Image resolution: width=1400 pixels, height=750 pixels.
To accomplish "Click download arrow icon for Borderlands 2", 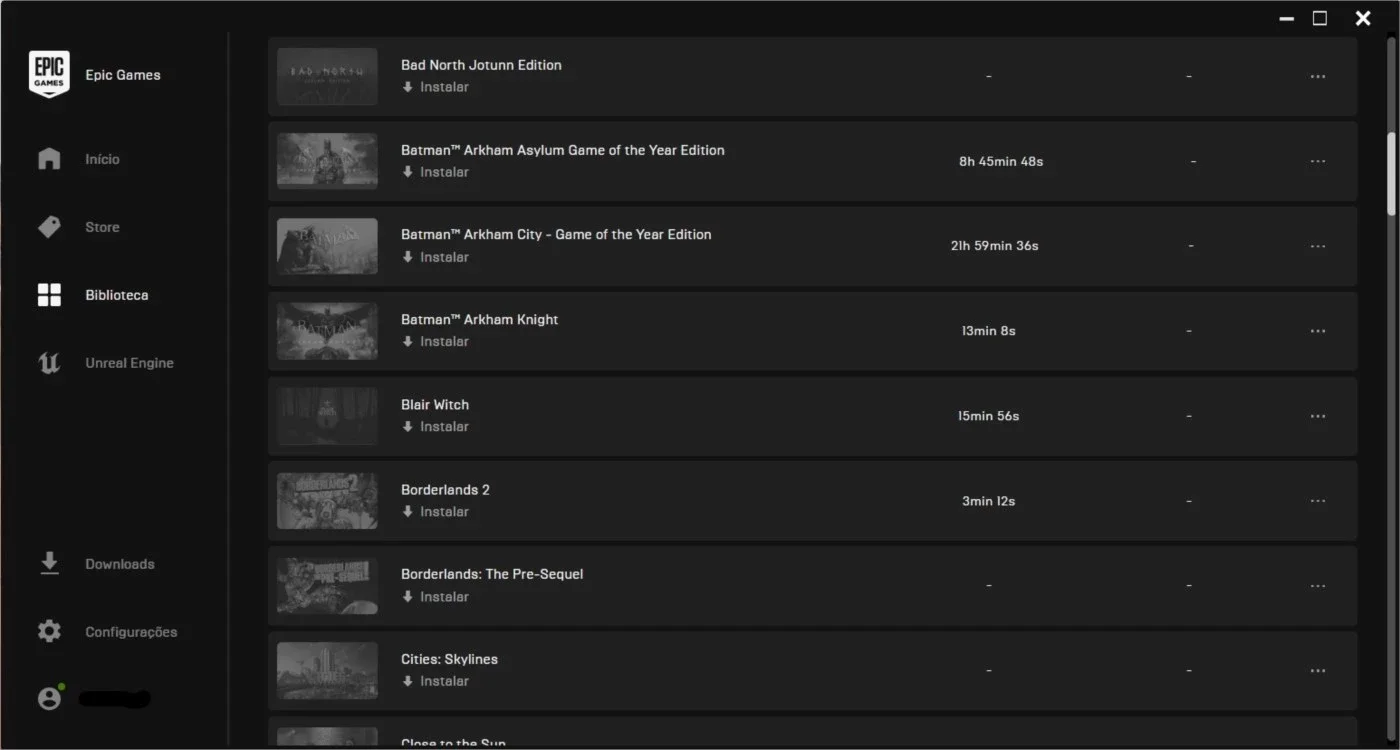I will [407, 511].
